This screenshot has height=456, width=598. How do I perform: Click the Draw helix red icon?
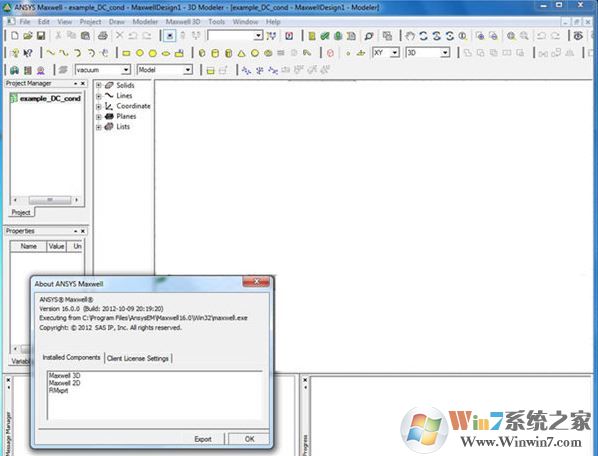click(x=330, y=53)
